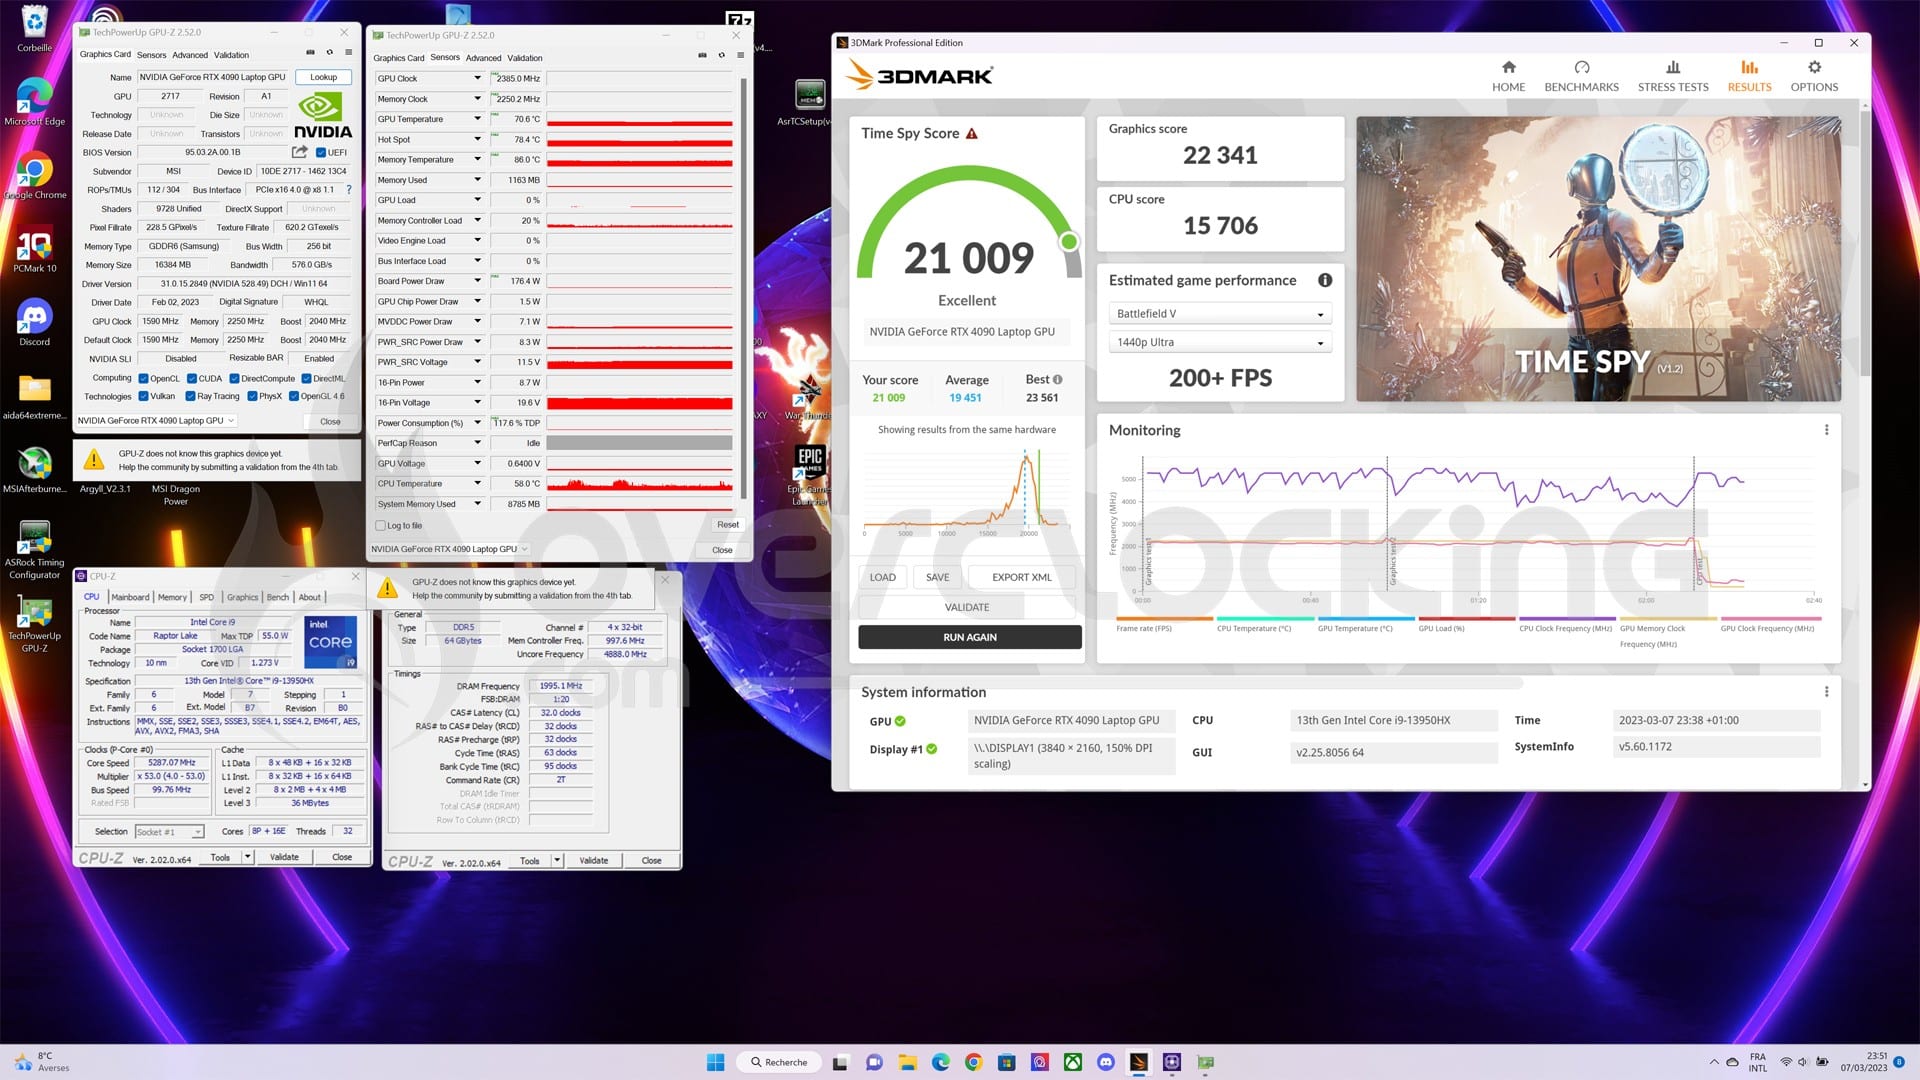This screenshot has width=1920, height=1080.
Task: Open MSI Afterburner desktop icon
Action: 35,469
